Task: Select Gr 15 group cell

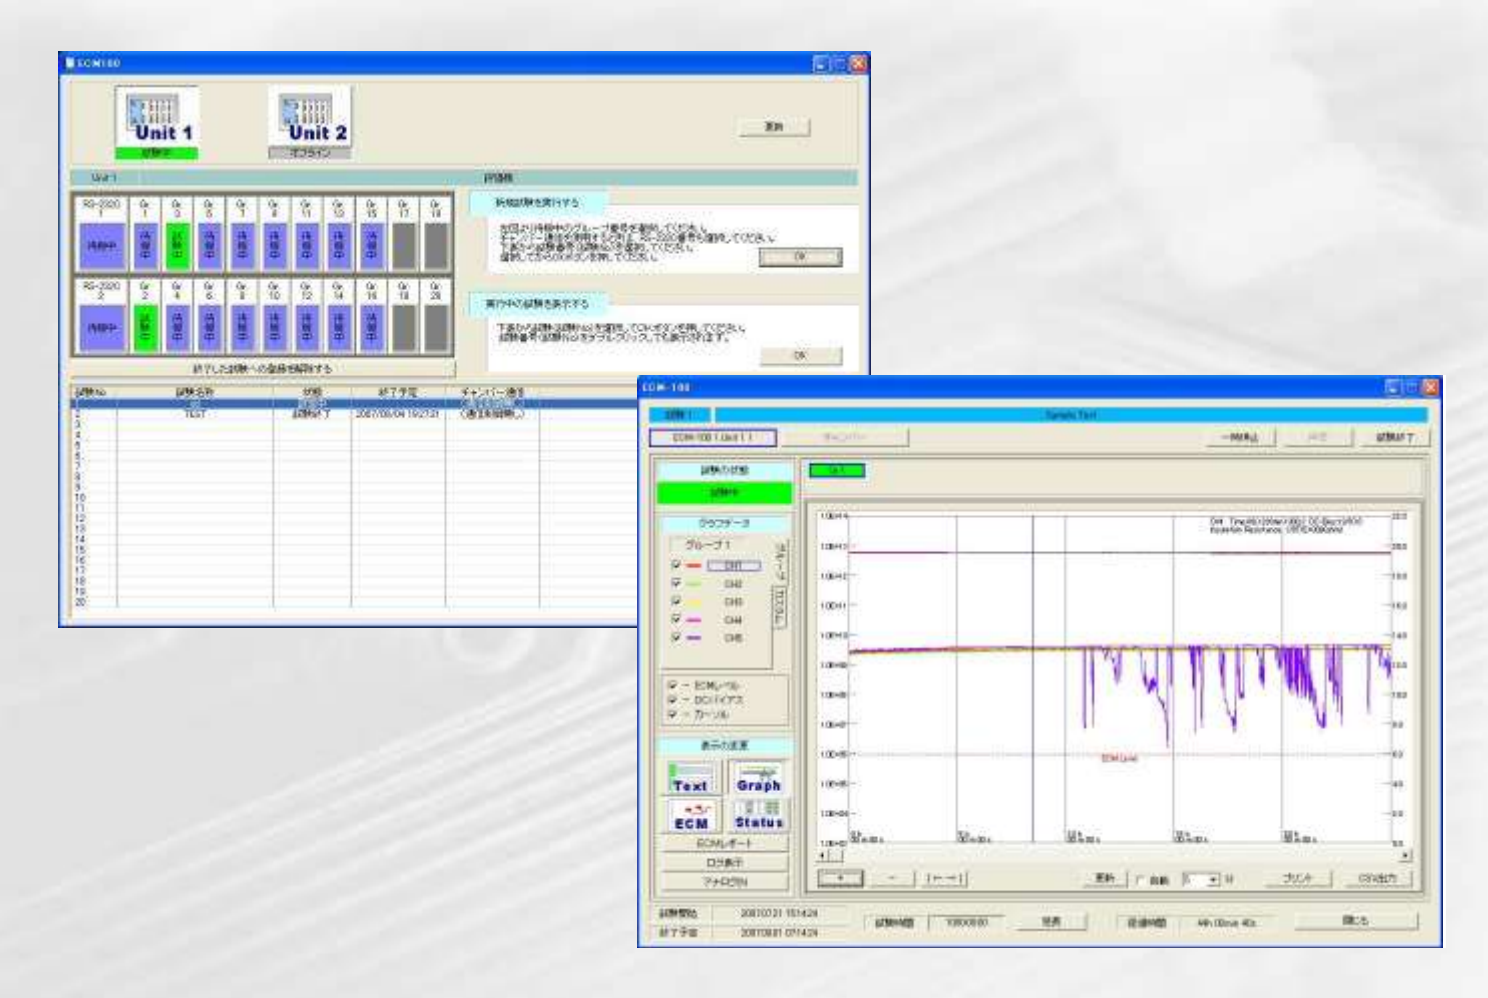Action: pyautogui.click(x=372, y=246)
